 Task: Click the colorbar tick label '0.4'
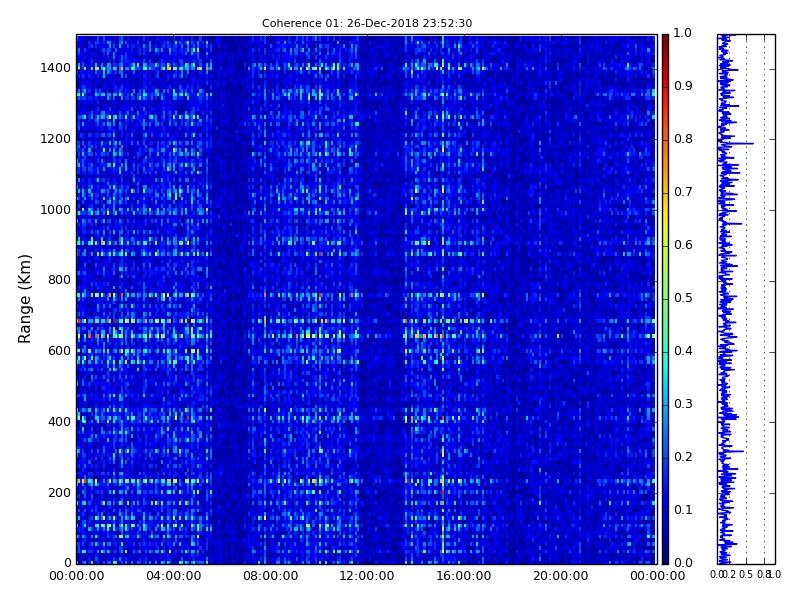point(683,351)
